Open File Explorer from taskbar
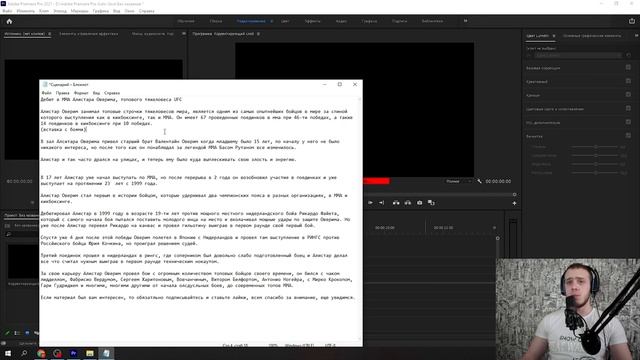This screenshot has height=360, width=640. click(x=90, y=353)
